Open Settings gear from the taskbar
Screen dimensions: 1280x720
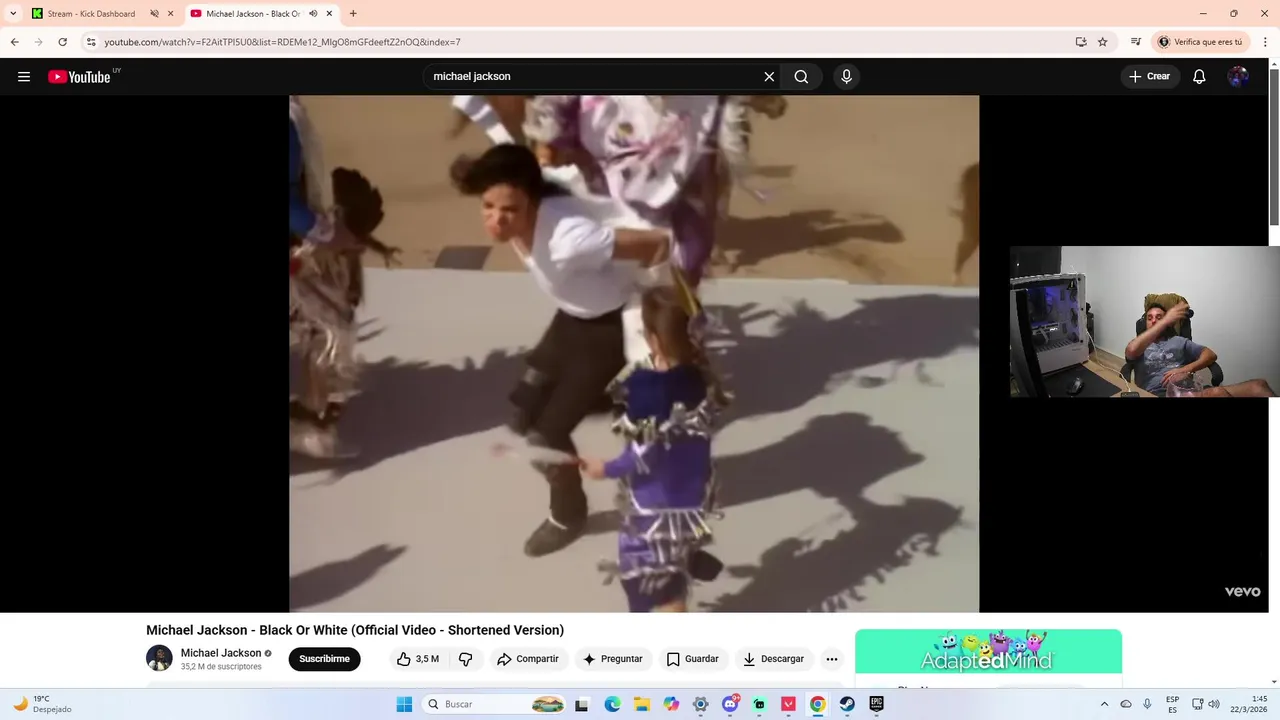701,704
